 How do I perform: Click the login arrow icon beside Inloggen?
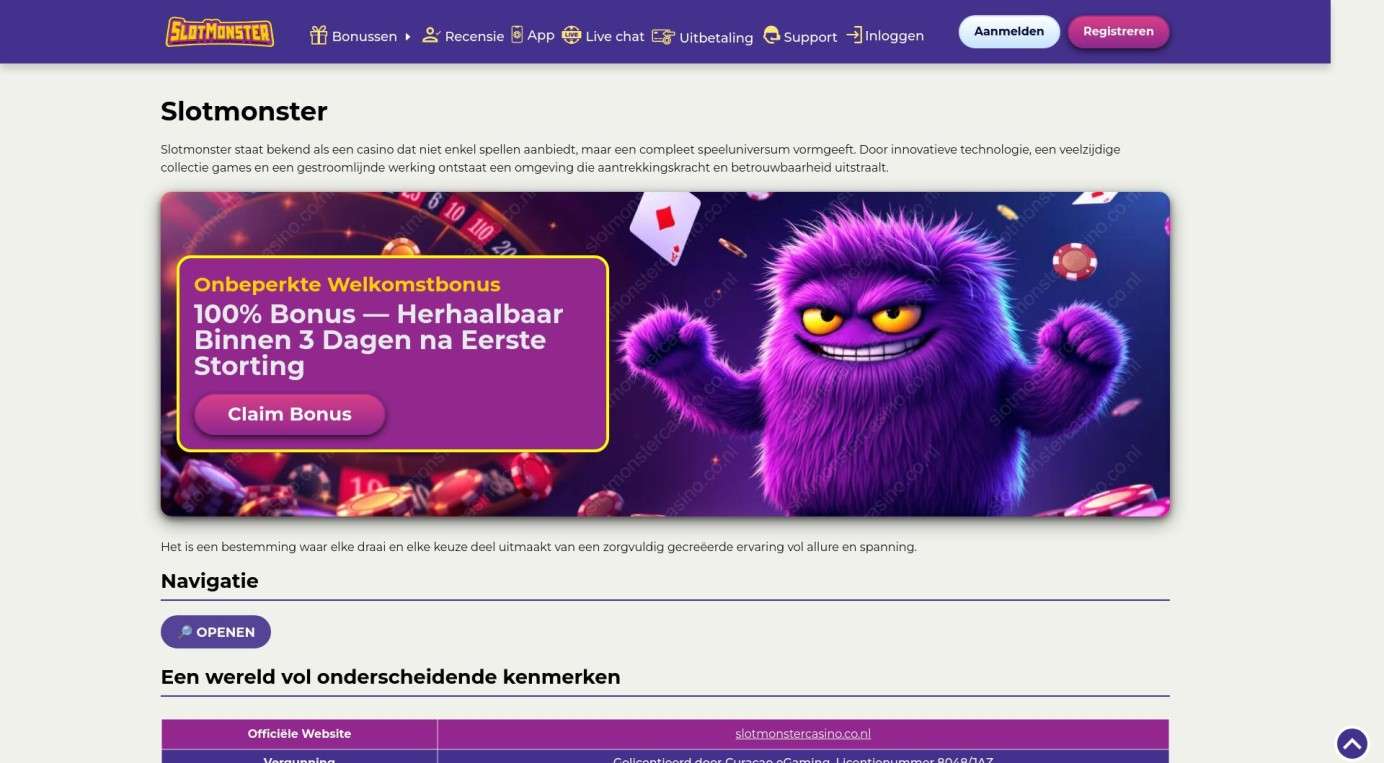[x=854, y=35]
